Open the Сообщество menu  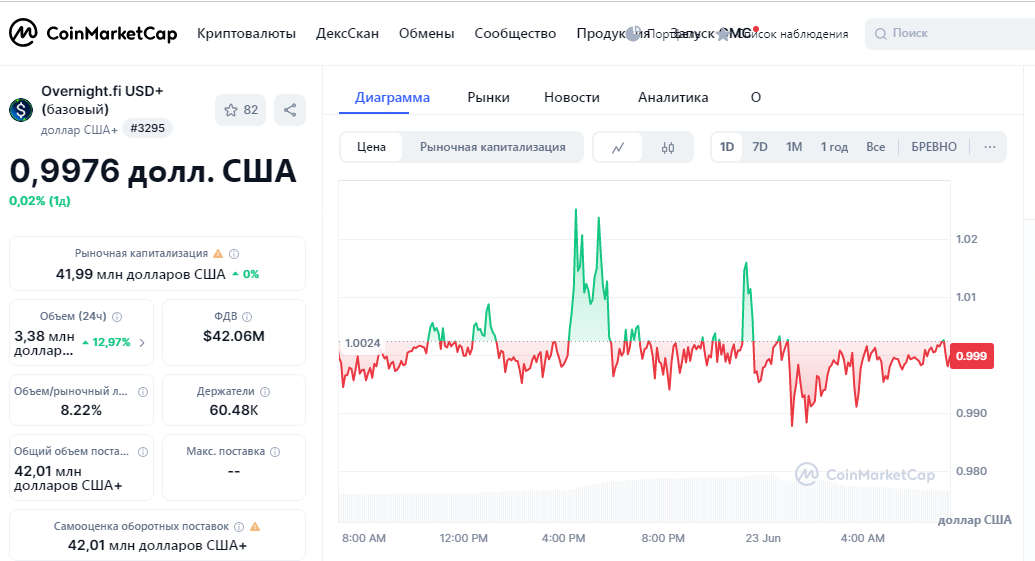[515, 34]
